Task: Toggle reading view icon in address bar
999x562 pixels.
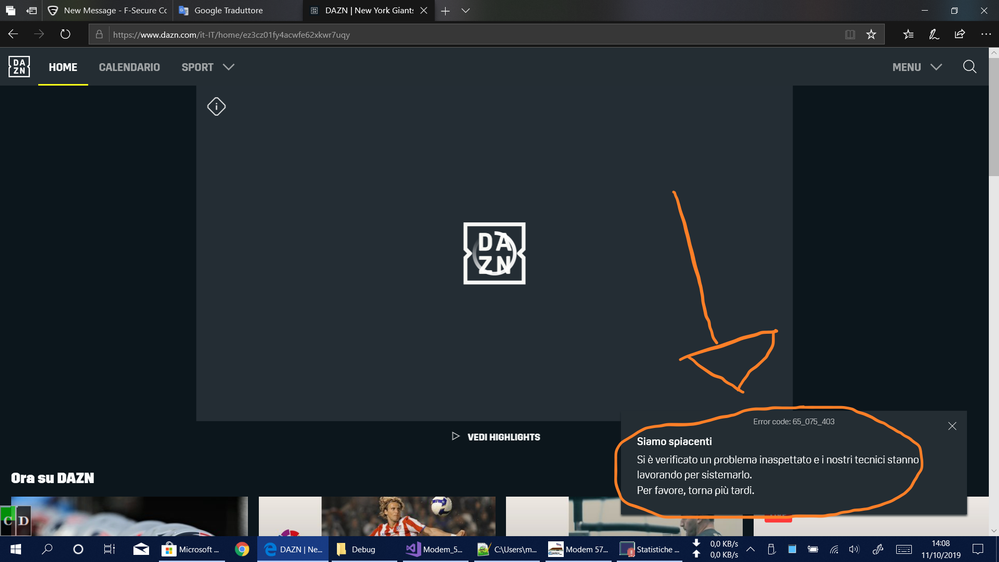Action: pyautogui.click(x=850, y=34)
